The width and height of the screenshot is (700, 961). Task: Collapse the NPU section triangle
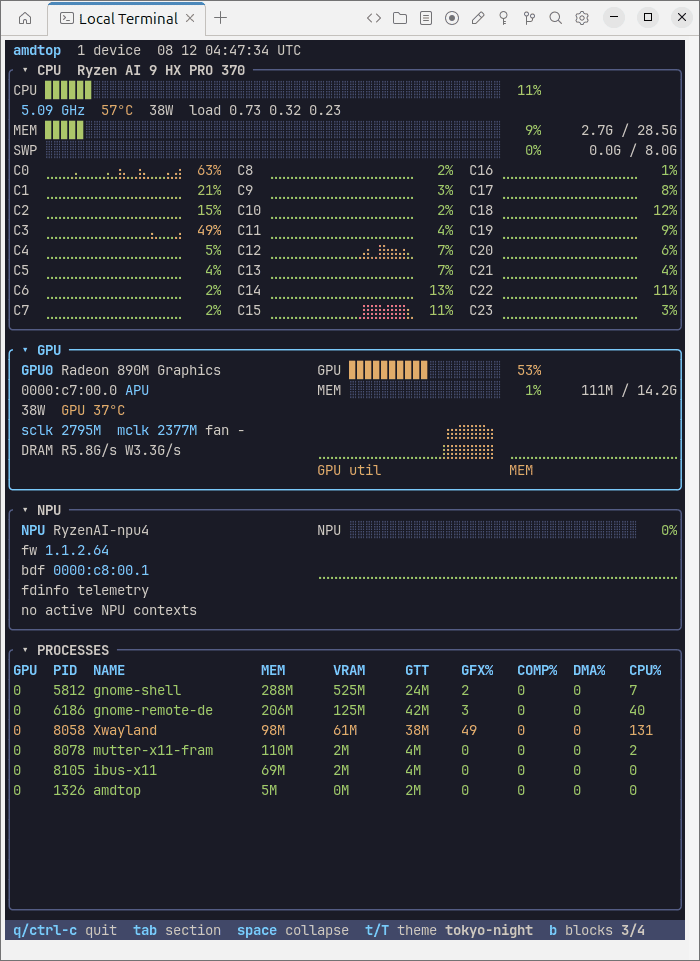click(25, 510)
